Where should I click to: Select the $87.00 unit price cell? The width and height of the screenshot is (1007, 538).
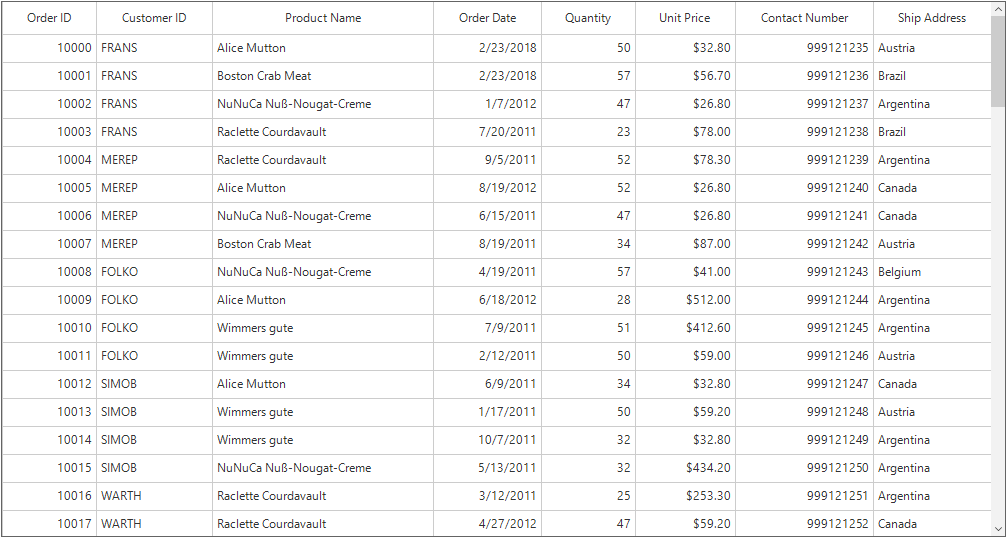point(685,244)
